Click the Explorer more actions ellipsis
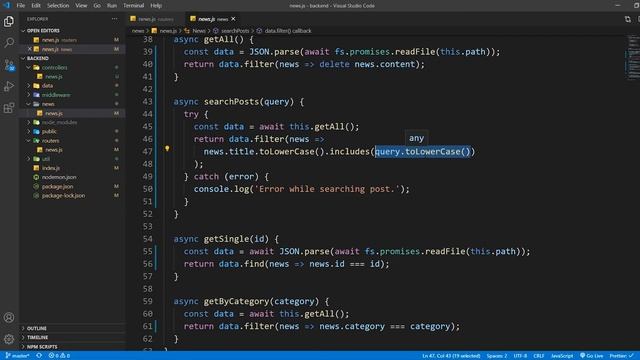This screenshot has height=360, width=640. click(x=114, y=19)
